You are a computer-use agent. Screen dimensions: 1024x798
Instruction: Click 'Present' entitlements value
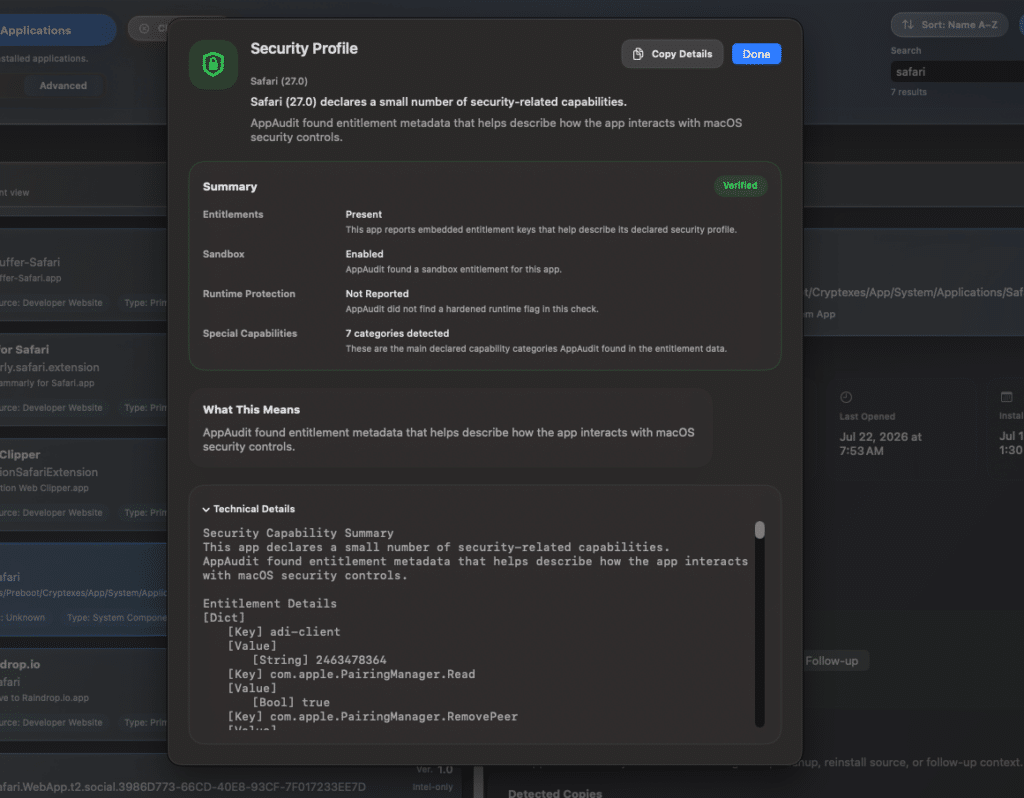363,214
